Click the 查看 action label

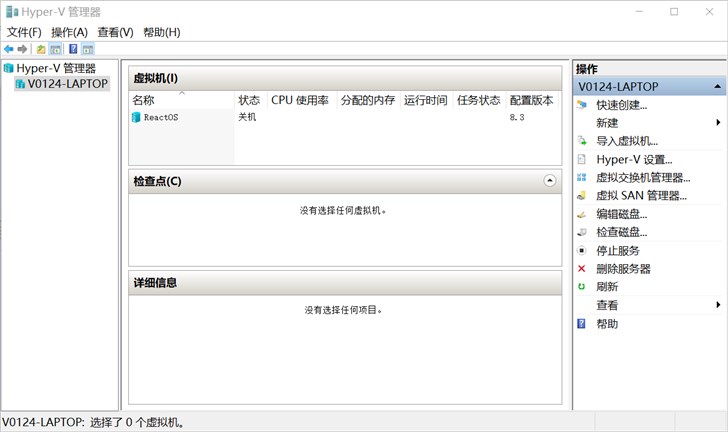click(607, 305)
